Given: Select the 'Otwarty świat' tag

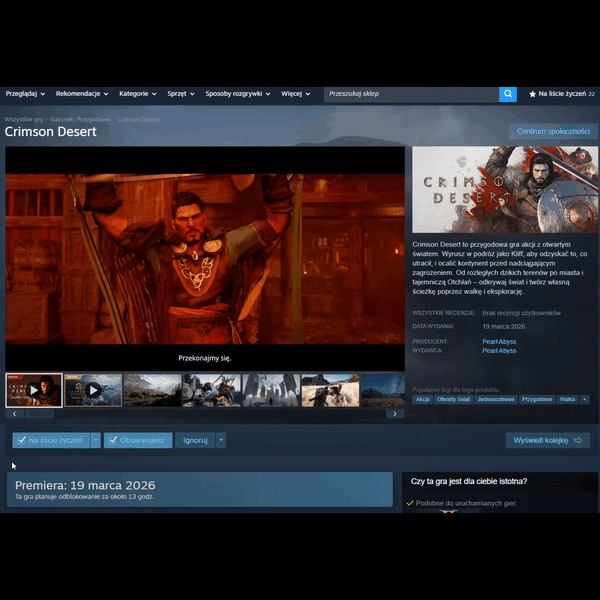Looking at the screenshot, I should [453, 399].
